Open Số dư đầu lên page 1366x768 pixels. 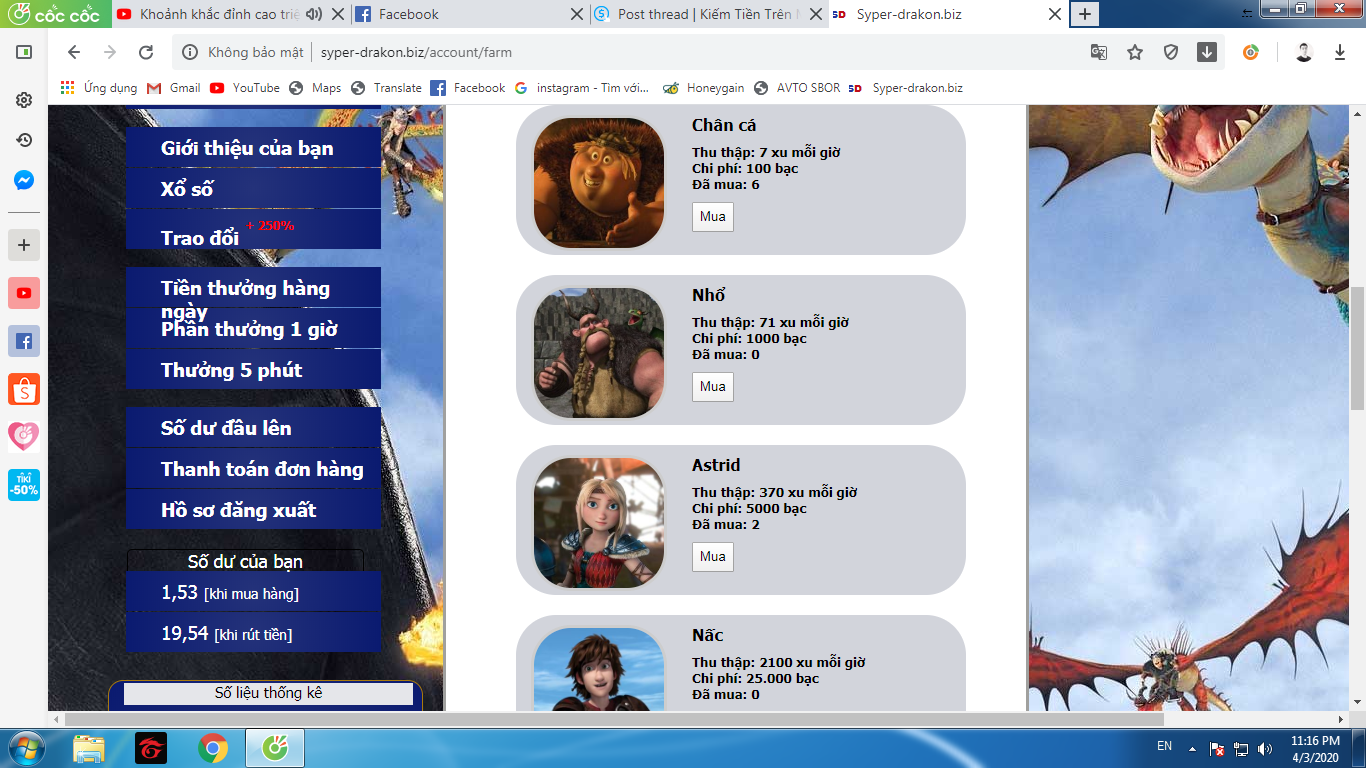pyautogui.click(x=253, y=428)
